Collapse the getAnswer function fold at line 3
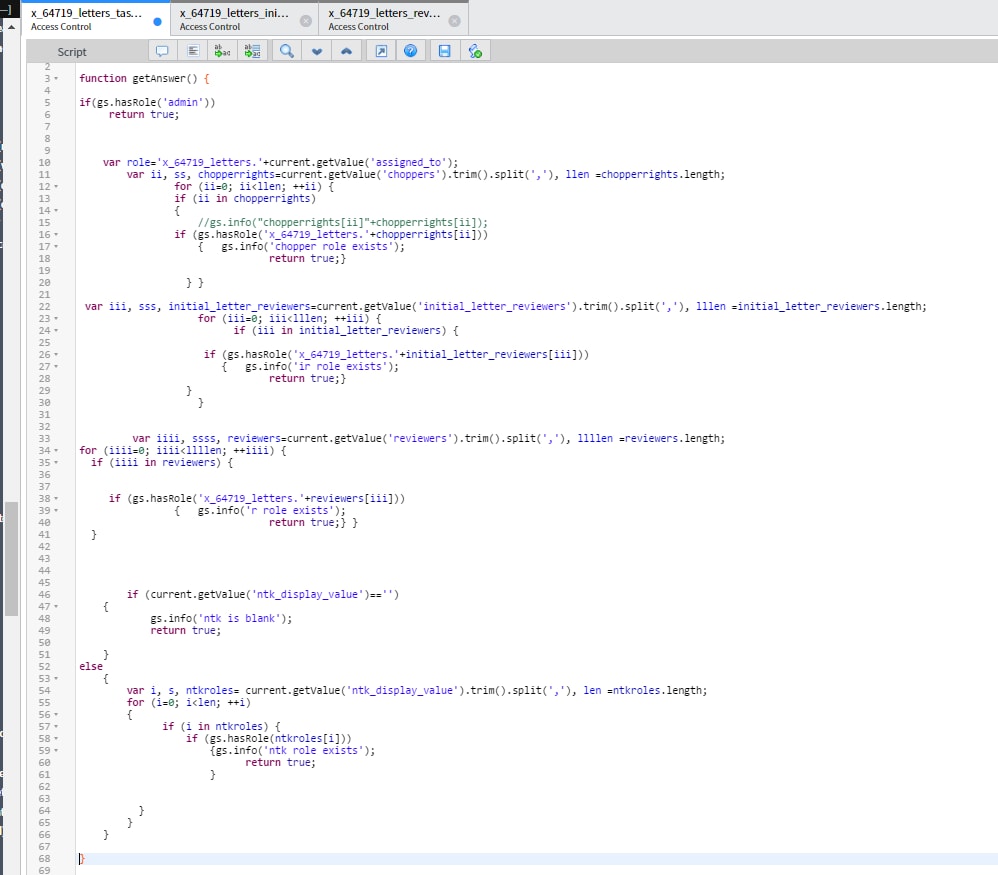Screen dimensions: 998x875 (57, 78)
